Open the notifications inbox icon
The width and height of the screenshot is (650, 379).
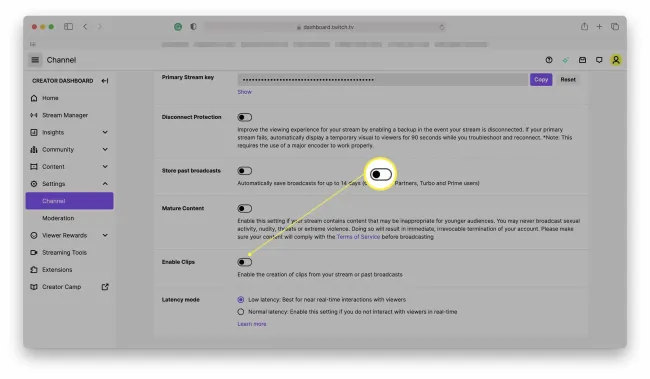pos(582,60)
